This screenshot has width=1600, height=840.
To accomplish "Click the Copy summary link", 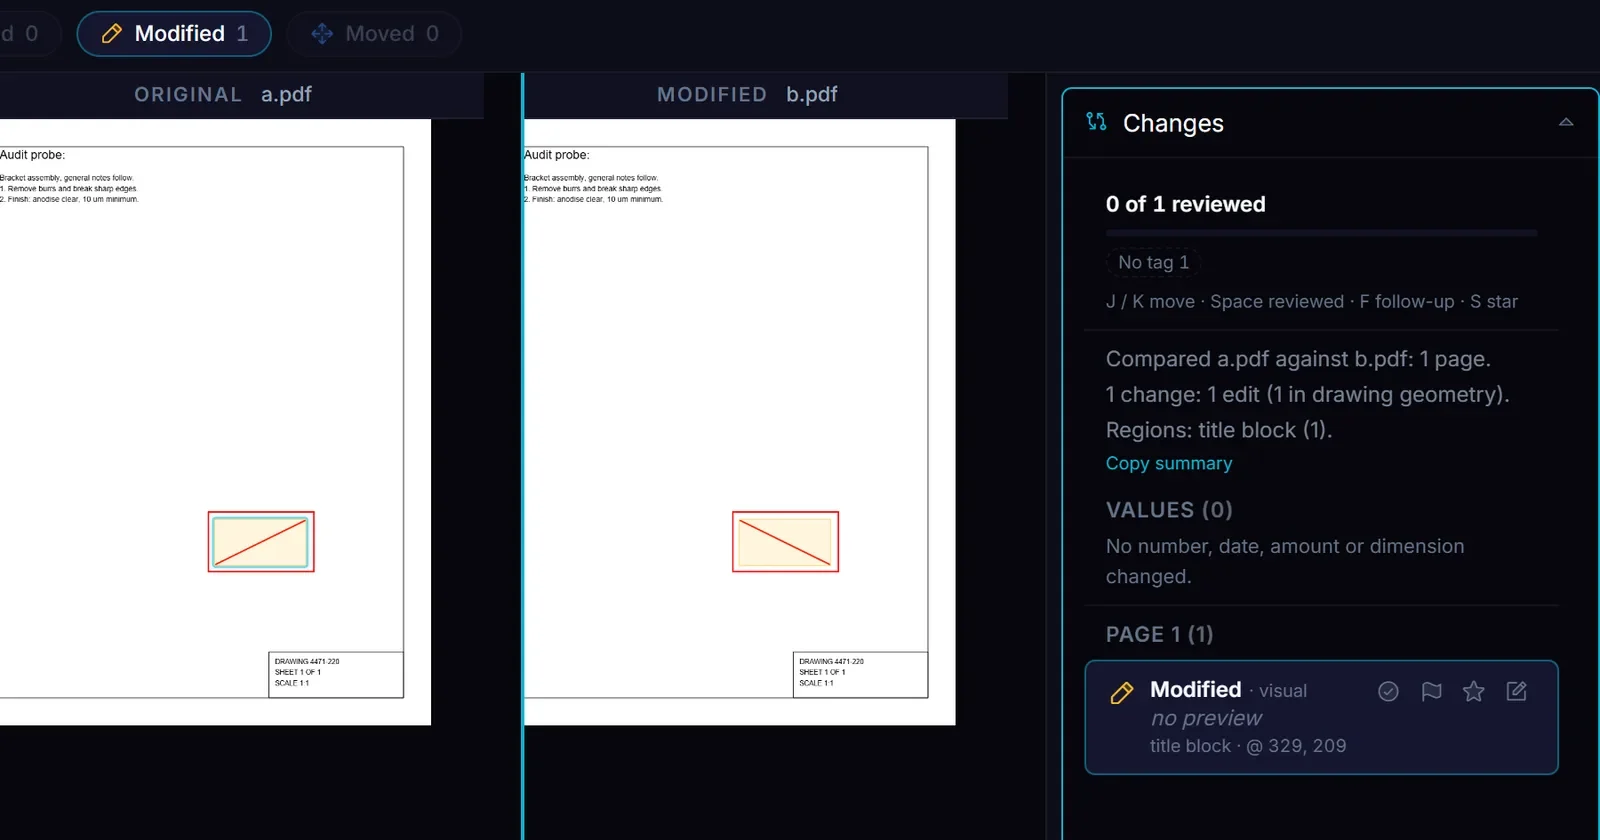I will tap(1169, 464).
